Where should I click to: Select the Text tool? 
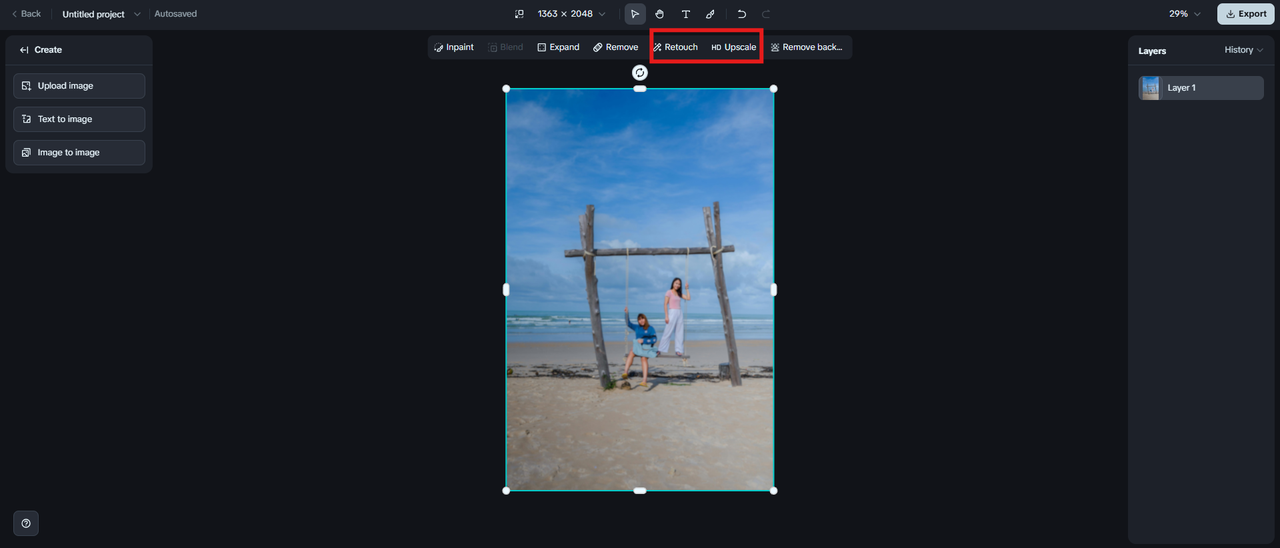coord(685,14)
